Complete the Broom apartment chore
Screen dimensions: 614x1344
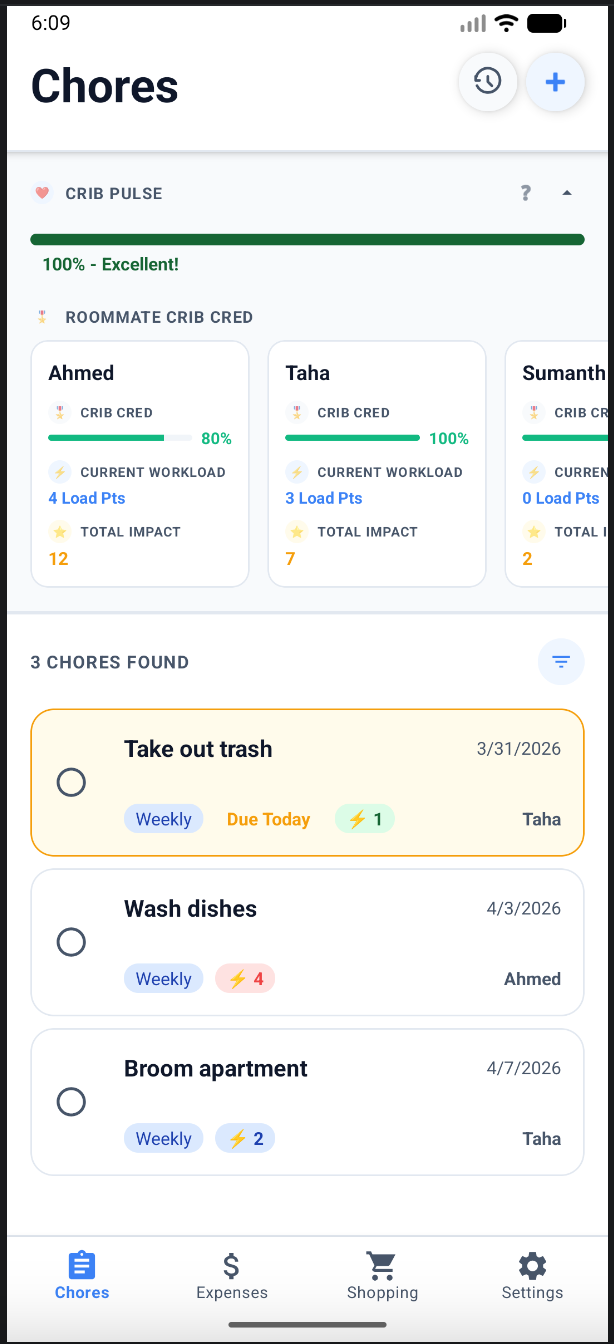tap(71, 1102)
